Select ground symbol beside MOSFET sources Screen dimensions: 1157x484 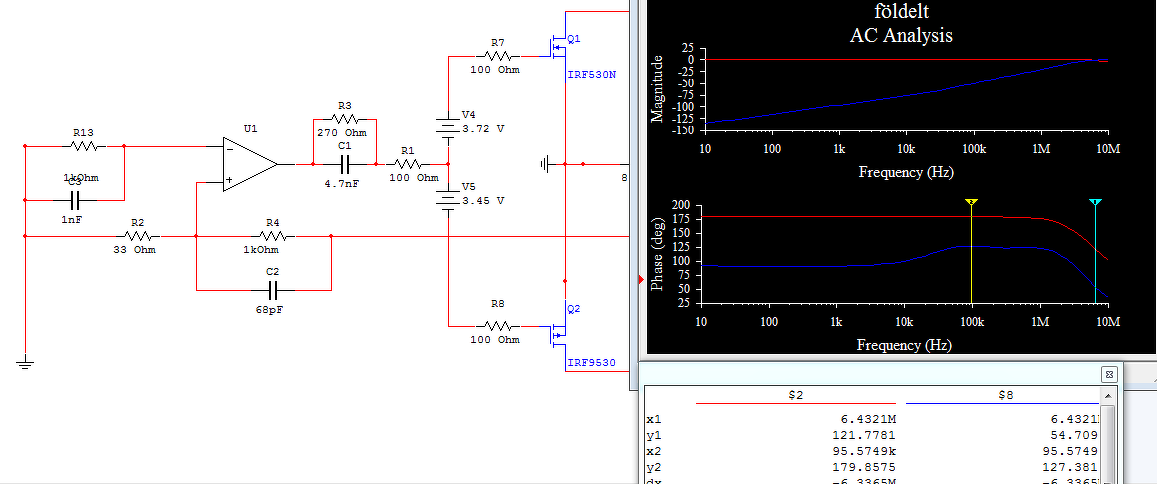545,164
